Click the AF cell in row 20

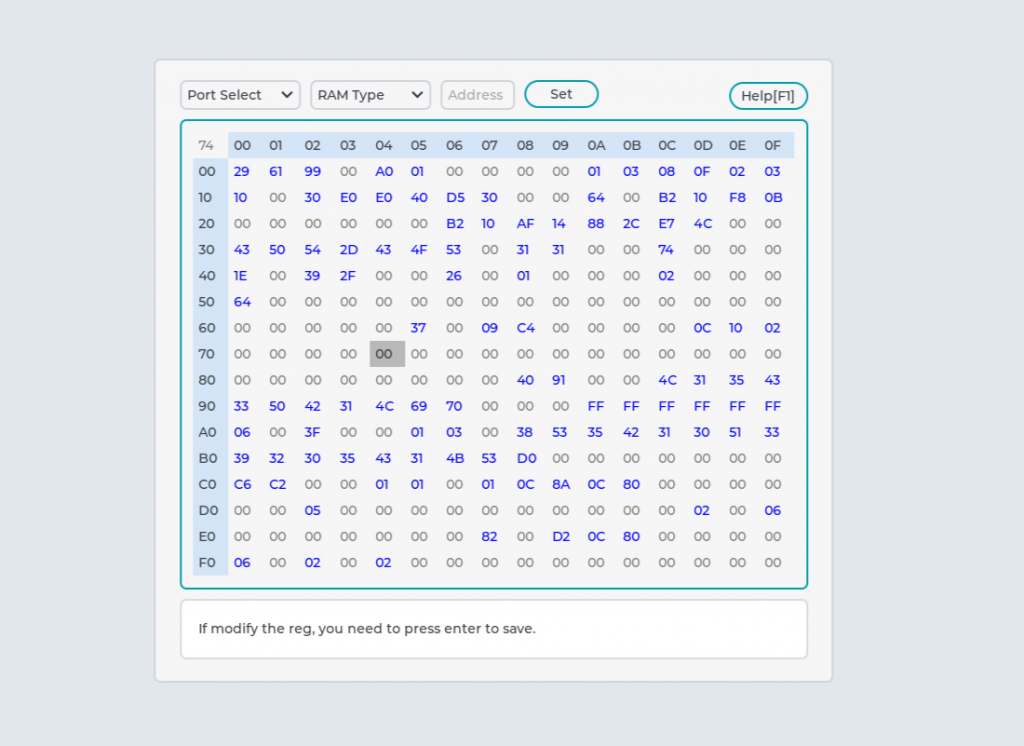click(525, 224)
